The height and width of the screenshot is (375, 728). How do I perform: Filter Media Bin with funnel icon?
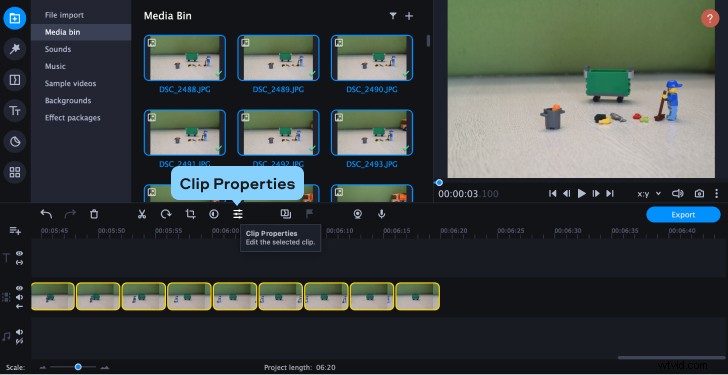point(393,16)
